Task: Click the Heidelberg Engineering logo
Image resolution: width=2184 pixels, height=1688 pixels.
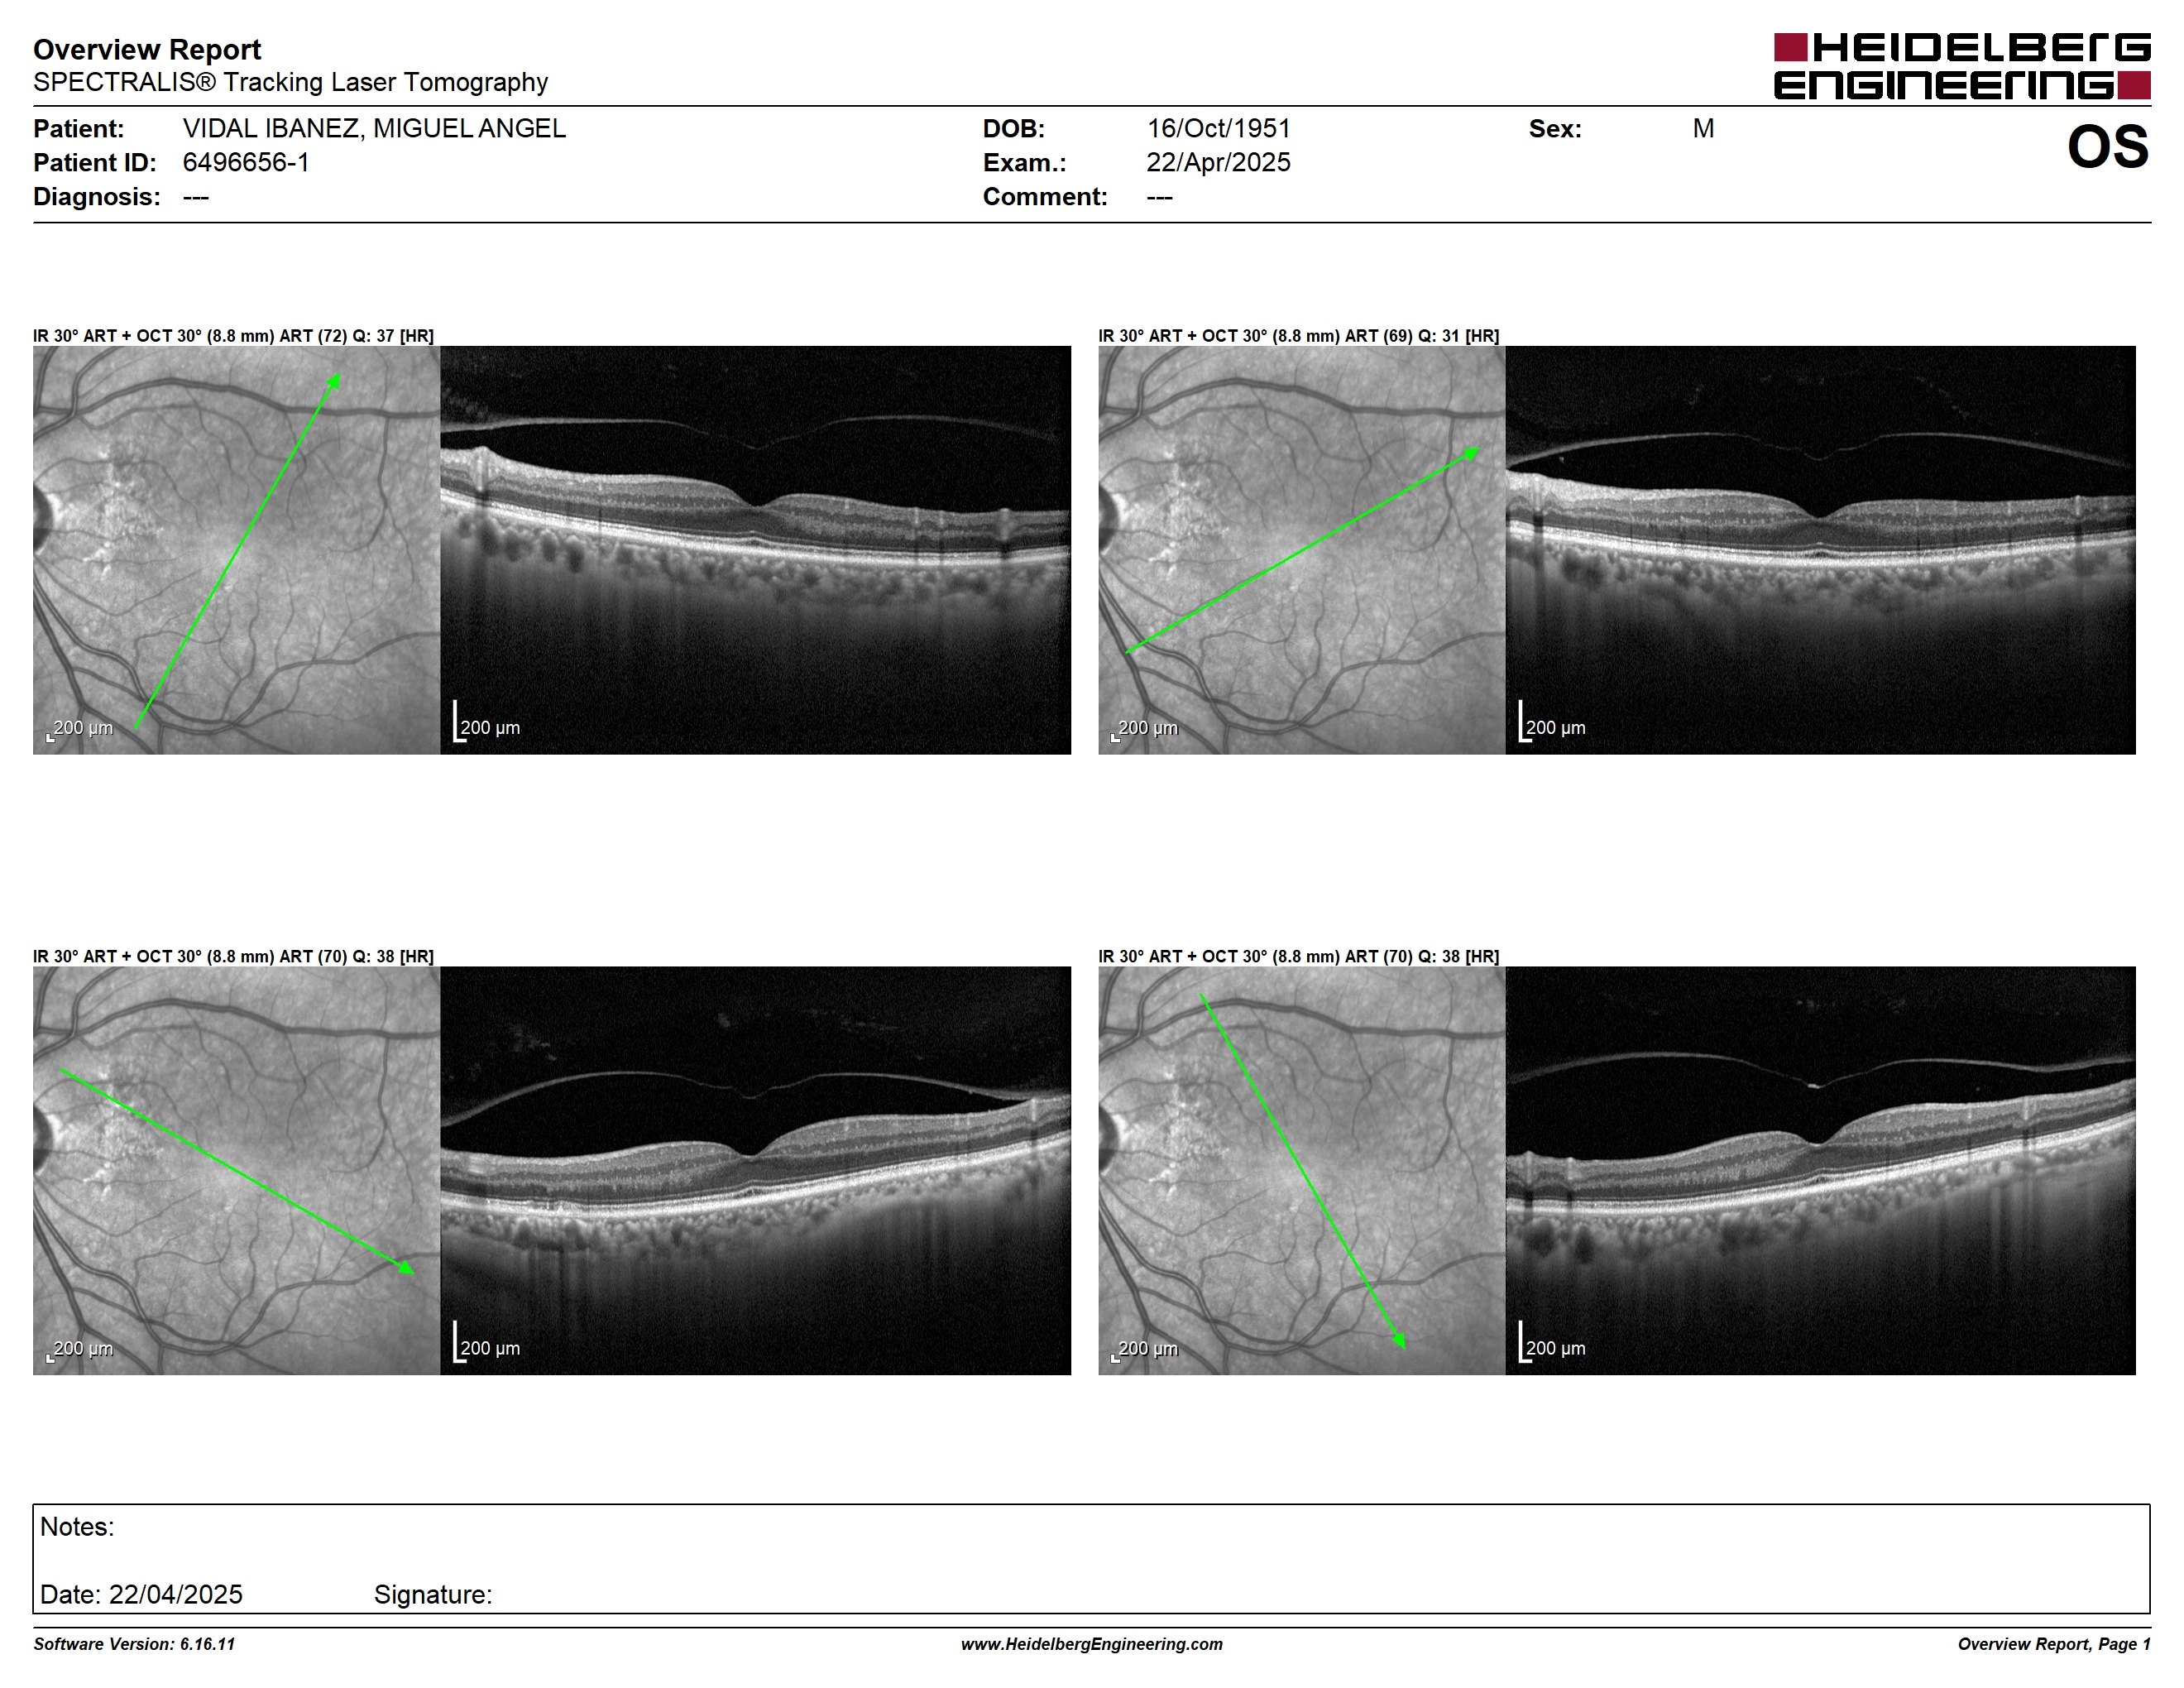Action: point(1962,66)
